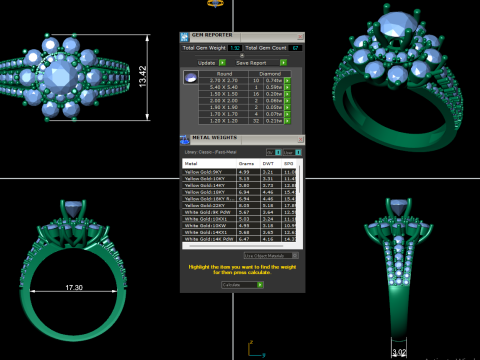This screenshot has width=480, height=360.
Task: Click the Round shape header cell
Action: click(x=224, y=74)
